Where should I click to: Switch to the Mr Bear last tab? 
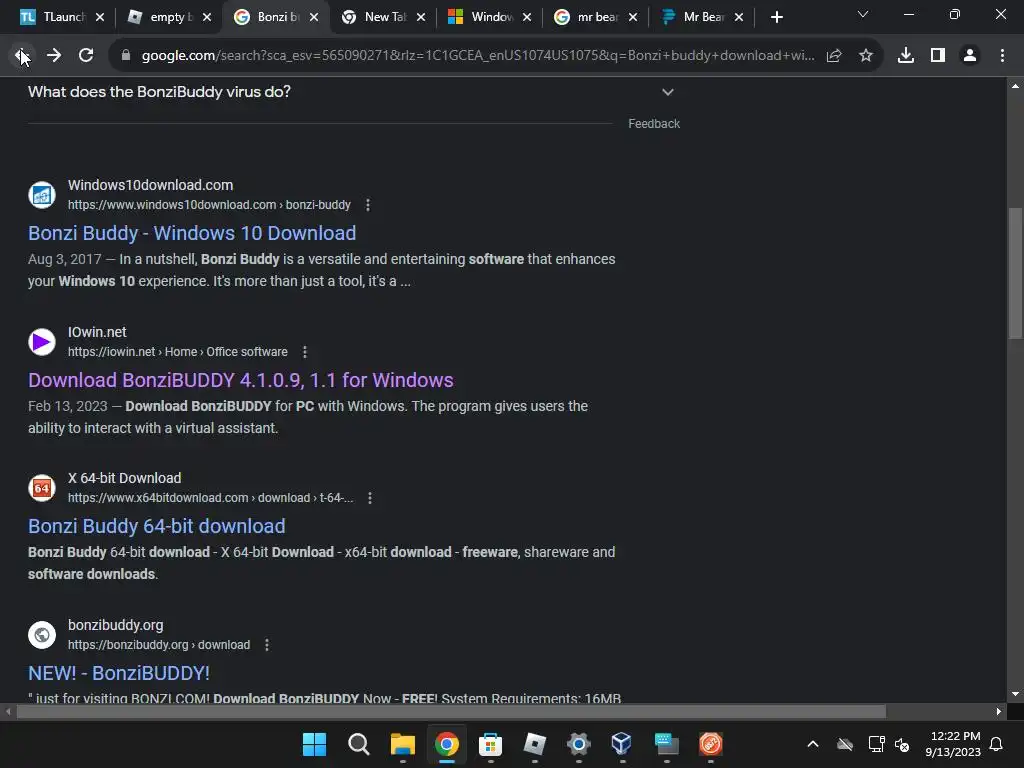point(696,17)
